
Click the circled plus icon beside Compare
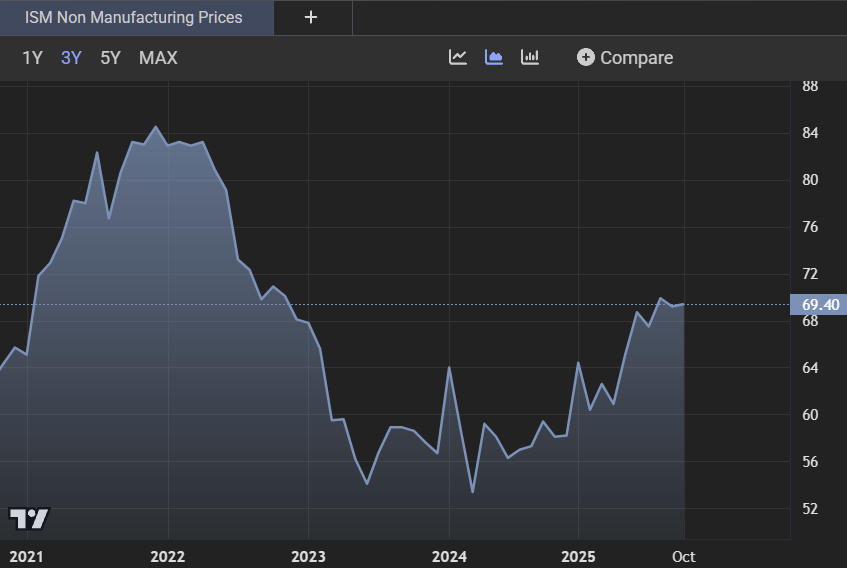[586, 57]
